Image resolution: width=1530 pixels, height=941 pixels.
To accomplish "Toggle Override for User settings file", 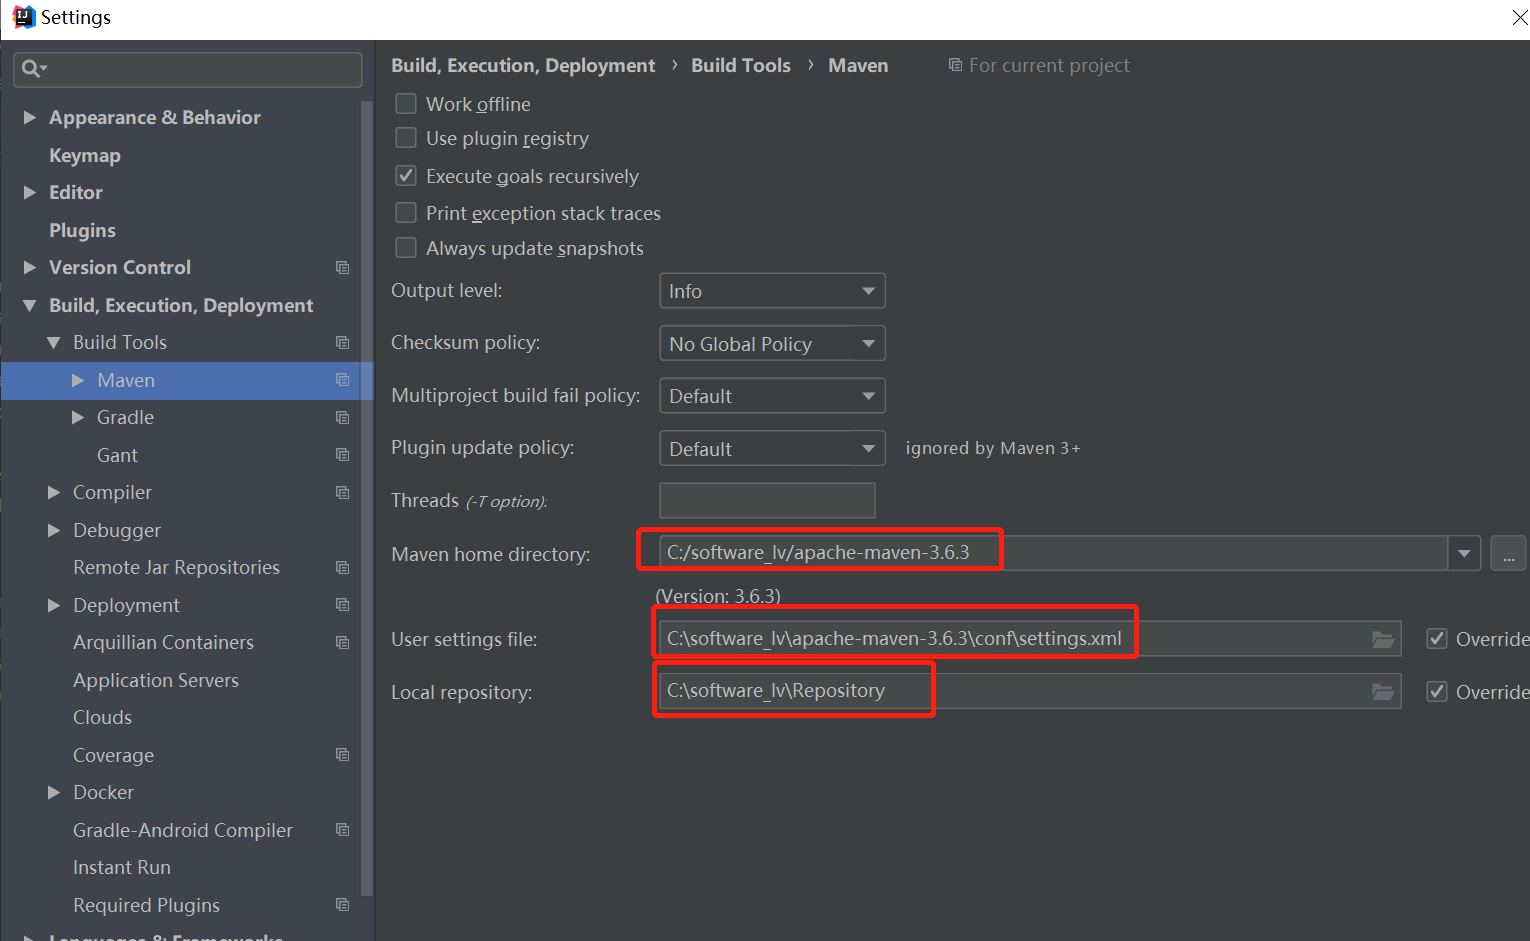I will click(1437, 639).
